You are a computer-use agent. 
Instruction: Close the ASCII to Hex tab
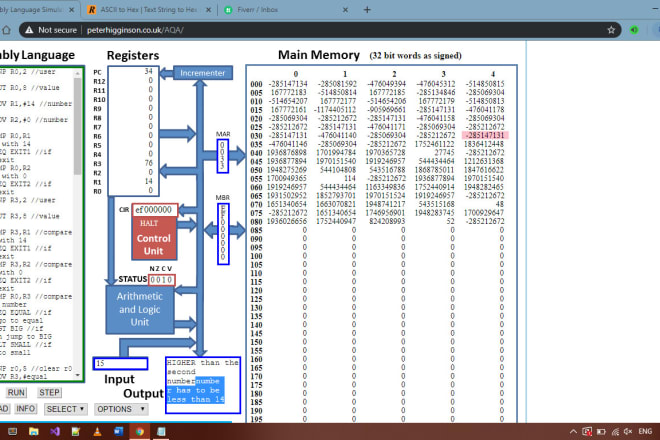pos(208,10)
